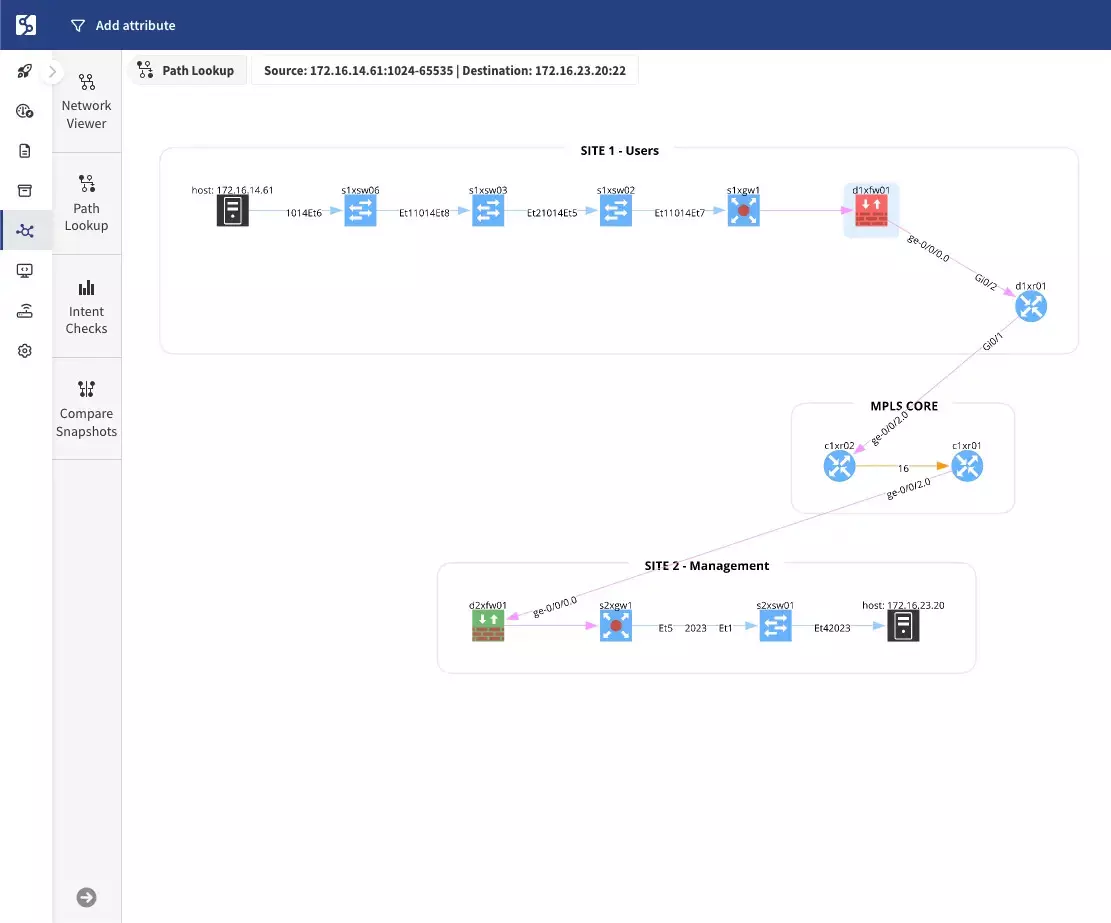Open the device management router icon

(24, 310)
